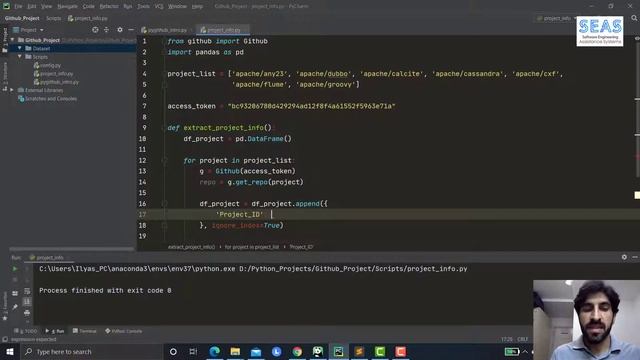
Task: Open Microsoft Edge from taskbar
Action: pos(215,352)
